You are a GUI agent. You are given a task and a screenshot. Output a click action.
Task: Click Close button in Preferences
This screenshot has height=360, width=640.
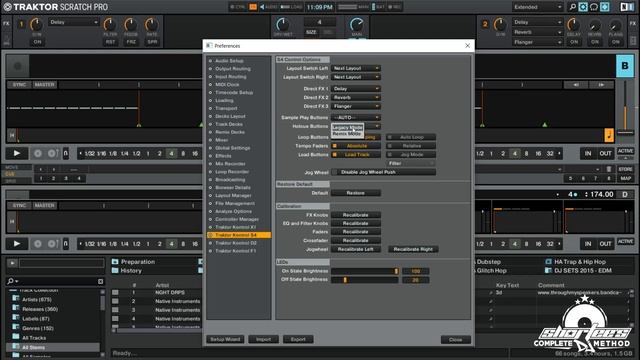[x=456, y=340]
